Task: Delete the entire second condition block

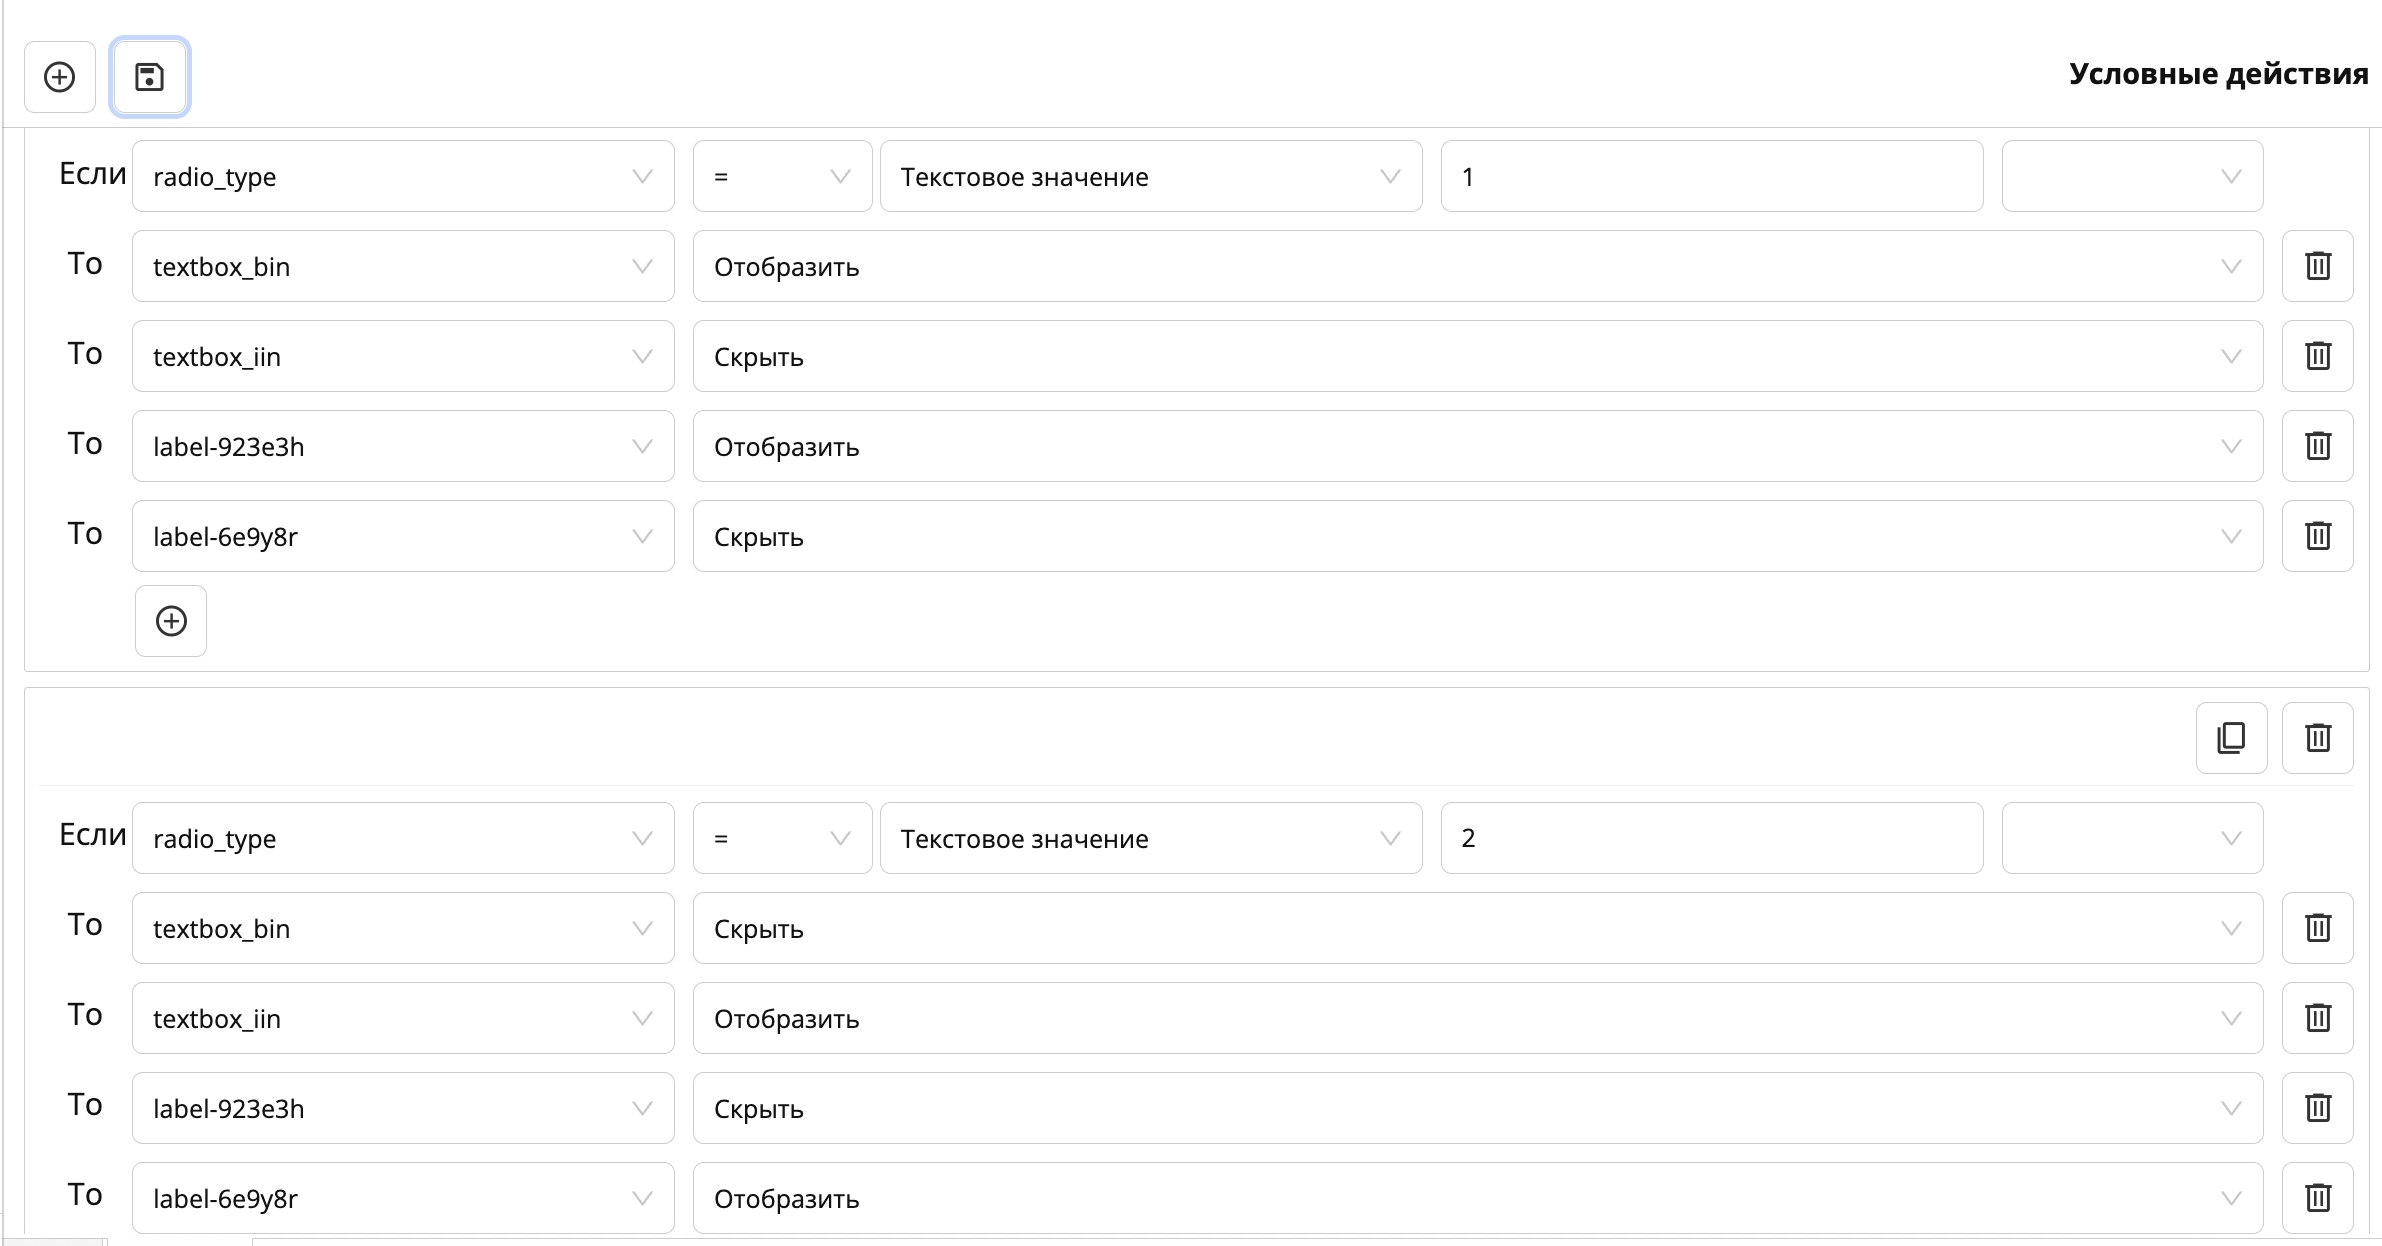Action: click(2317, 738)
